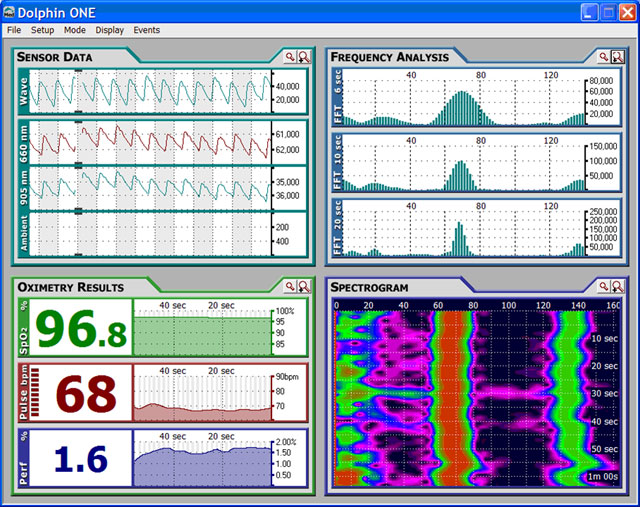
Task: Open the File menu
Action: pos(14,31)
